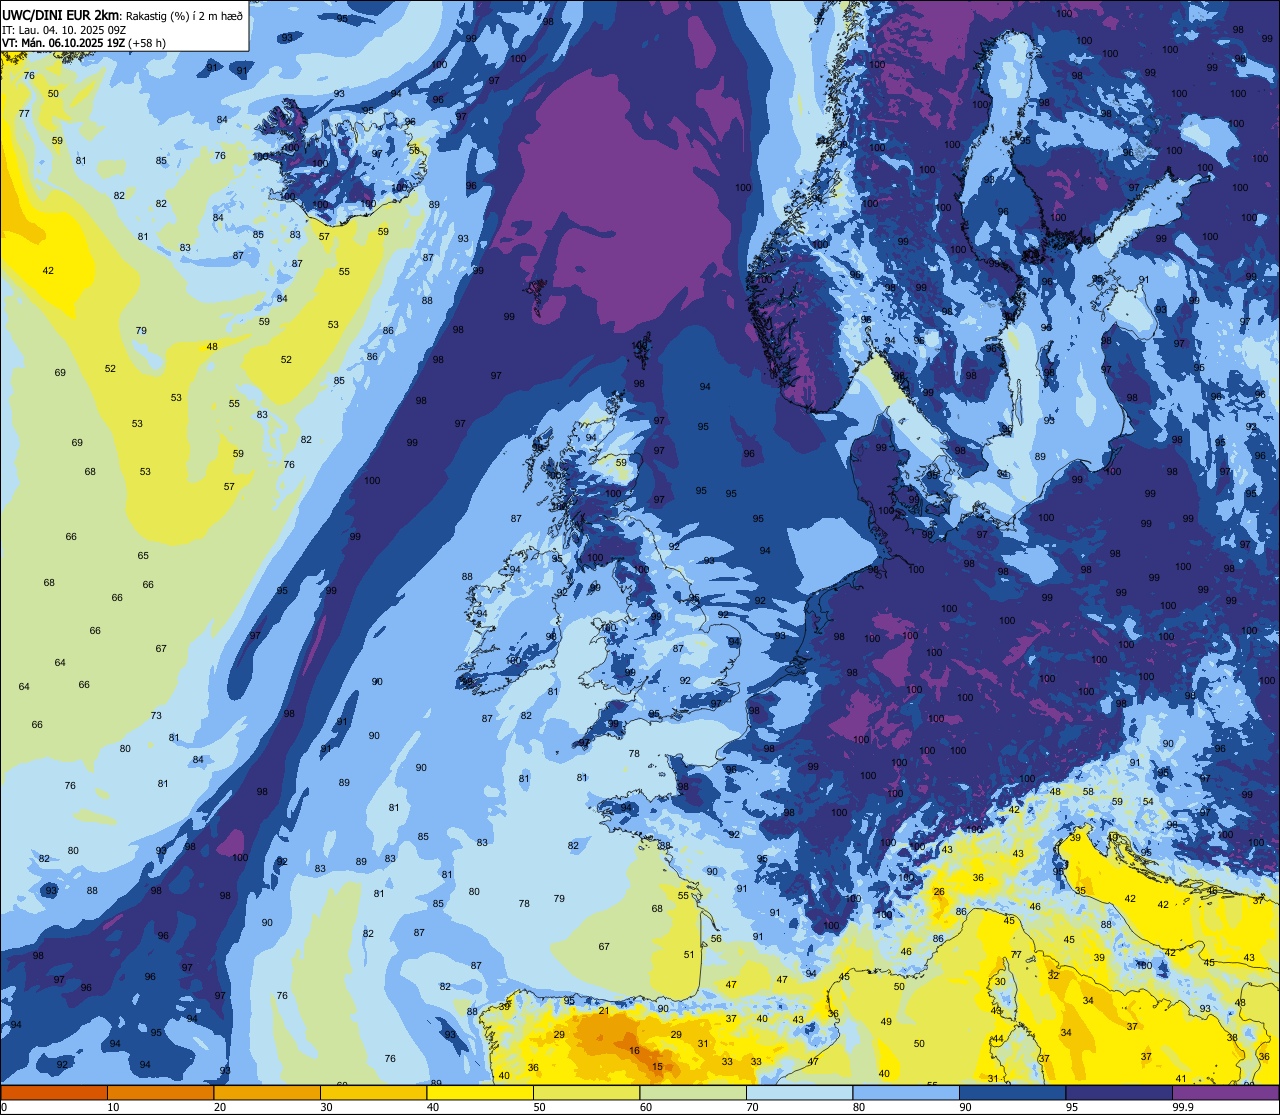
Task: Click the legend label "40"
Action: (433, 1107)
